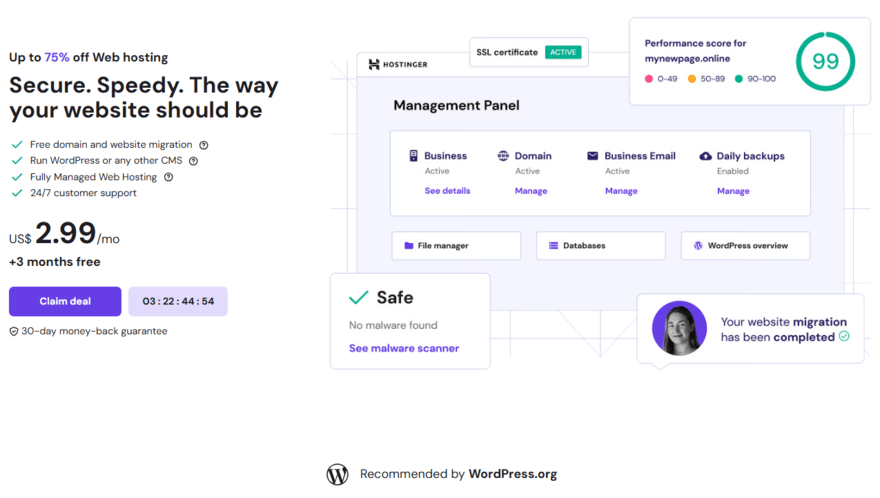The height and width of the screenshot is (498, 880).
Task: Click Manage under Business Email
Action: [x=621, y=191]
